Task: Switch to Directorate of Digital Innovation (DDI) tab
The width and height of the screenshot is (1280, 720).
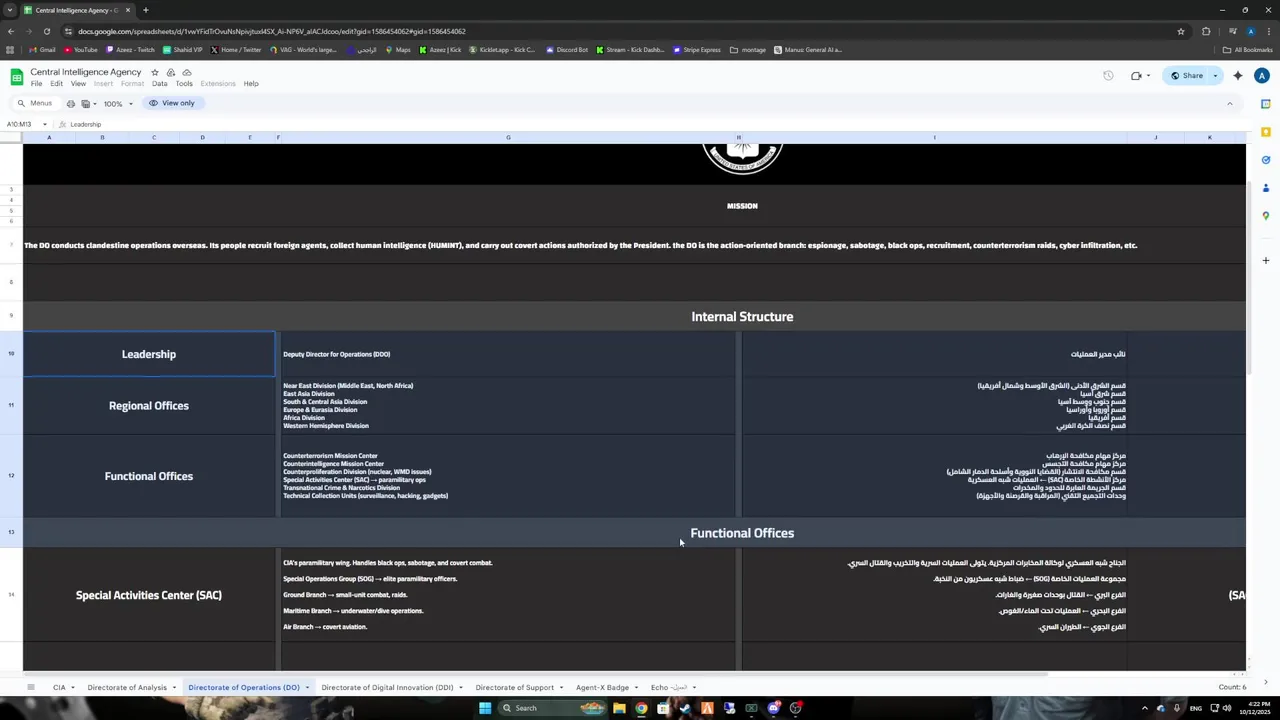Action: pyautogui.click(x=387, y=687)
